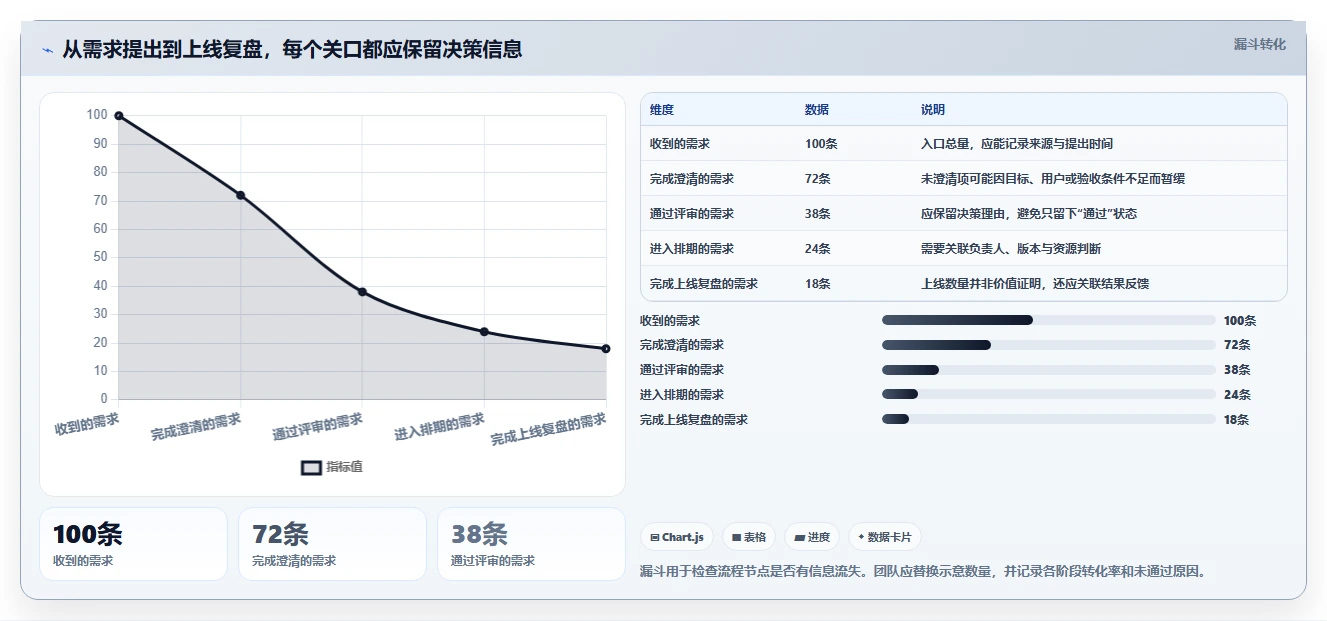This screenshot has height=621, width=1327.
Task: Click the footer note beginning 漏斗用于检查流程节点
Action: pyautogui.click(x=924, y=572)
